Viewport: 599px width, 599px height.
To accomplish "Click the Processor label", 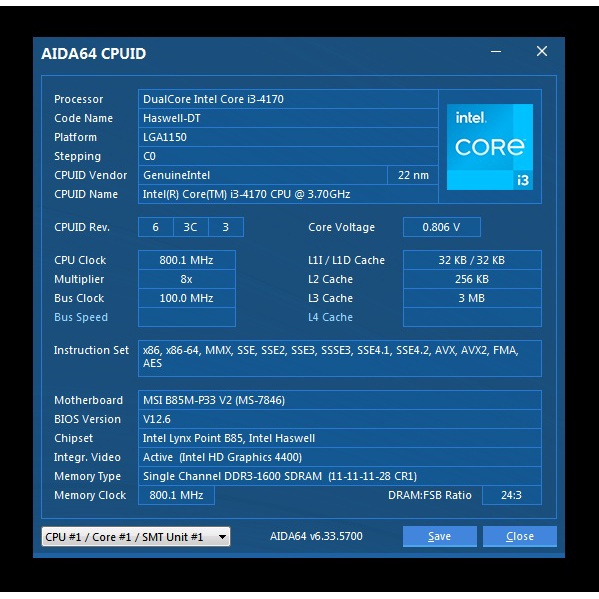I will (79, 99).
